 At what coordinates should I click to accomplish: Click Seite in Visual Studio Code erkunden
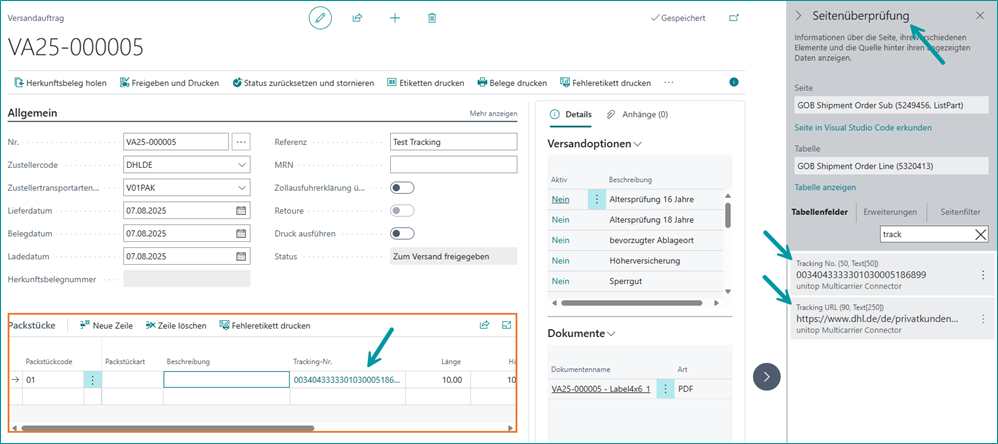point(863,127)
